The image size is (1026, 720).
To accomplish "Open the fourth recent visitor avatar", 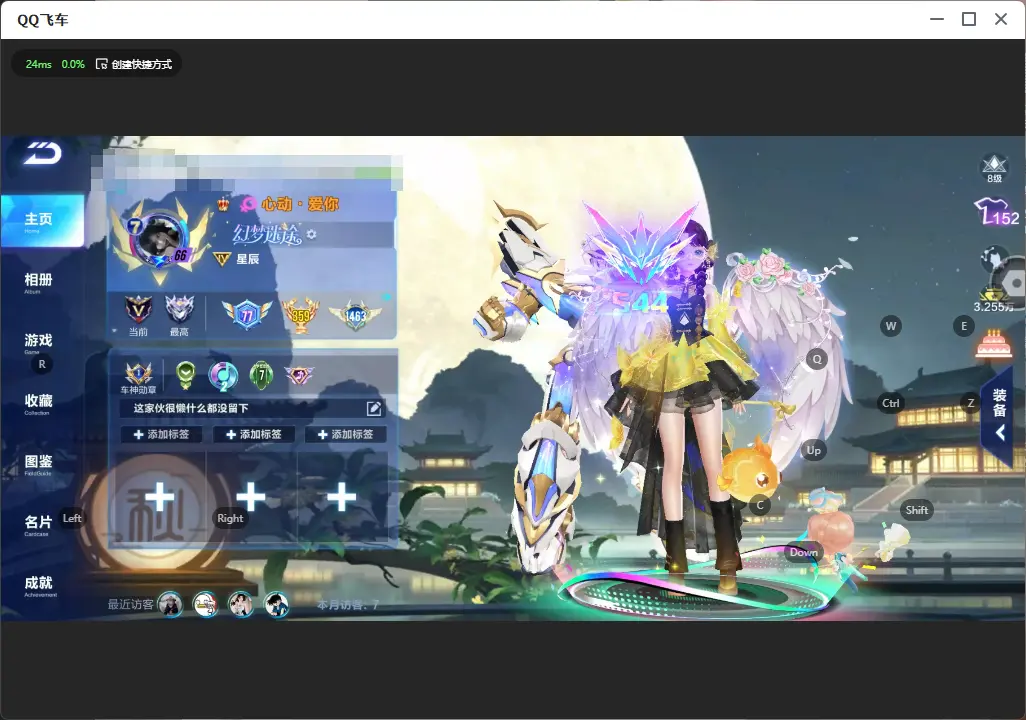I will point(276,604).
